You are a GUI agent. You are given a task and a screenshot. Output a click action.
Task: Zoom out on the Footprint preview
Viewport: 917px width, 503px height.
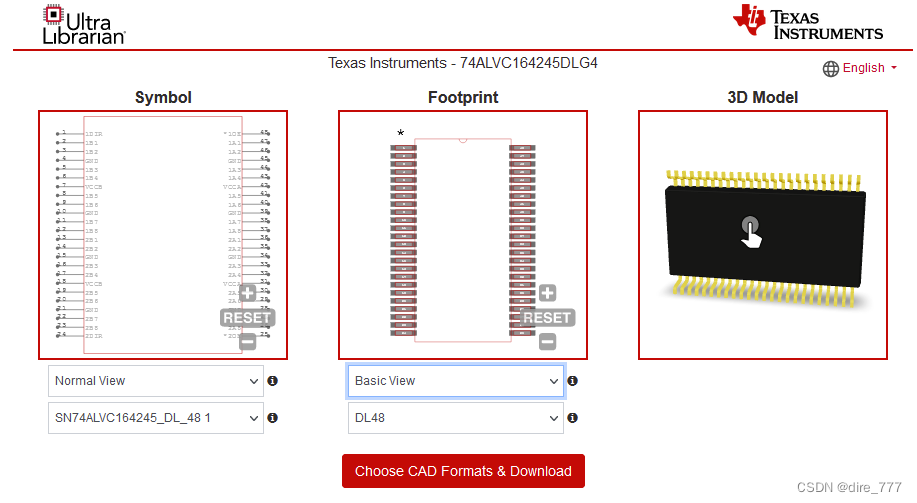click(547, 342)
